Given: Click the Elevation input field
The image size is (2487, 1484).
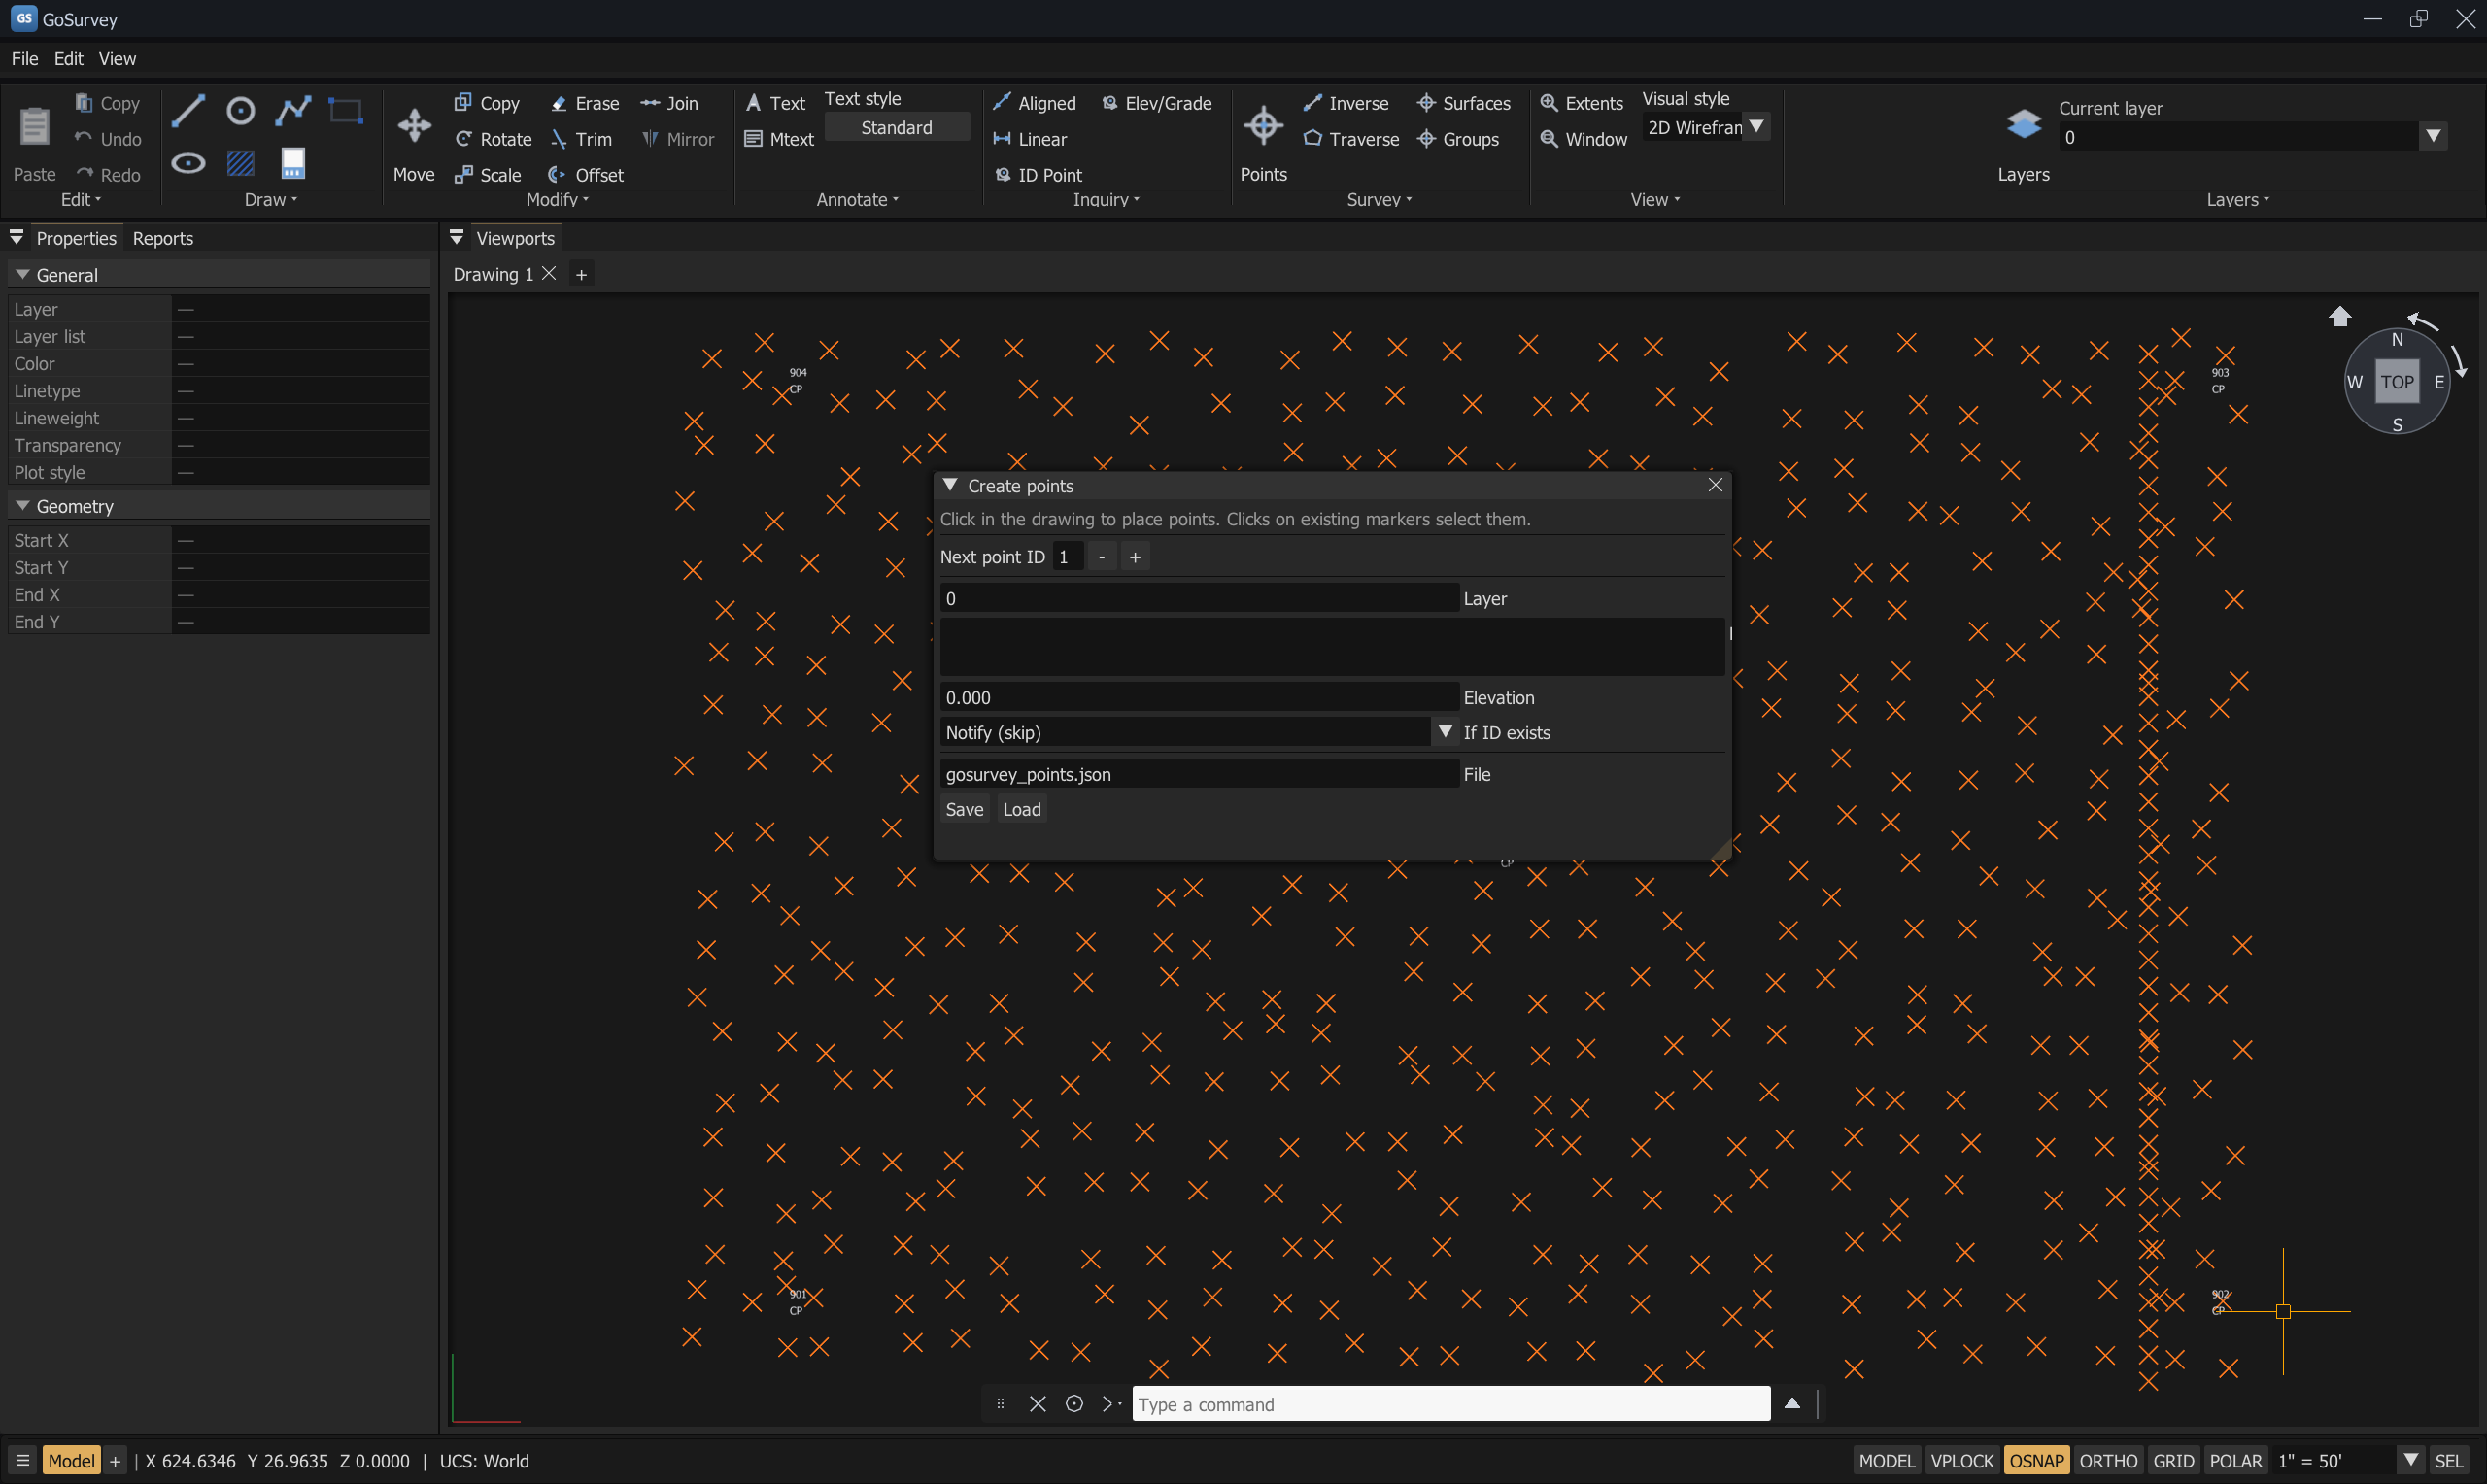Looking at the screenshot, I should pos(1198,697).
